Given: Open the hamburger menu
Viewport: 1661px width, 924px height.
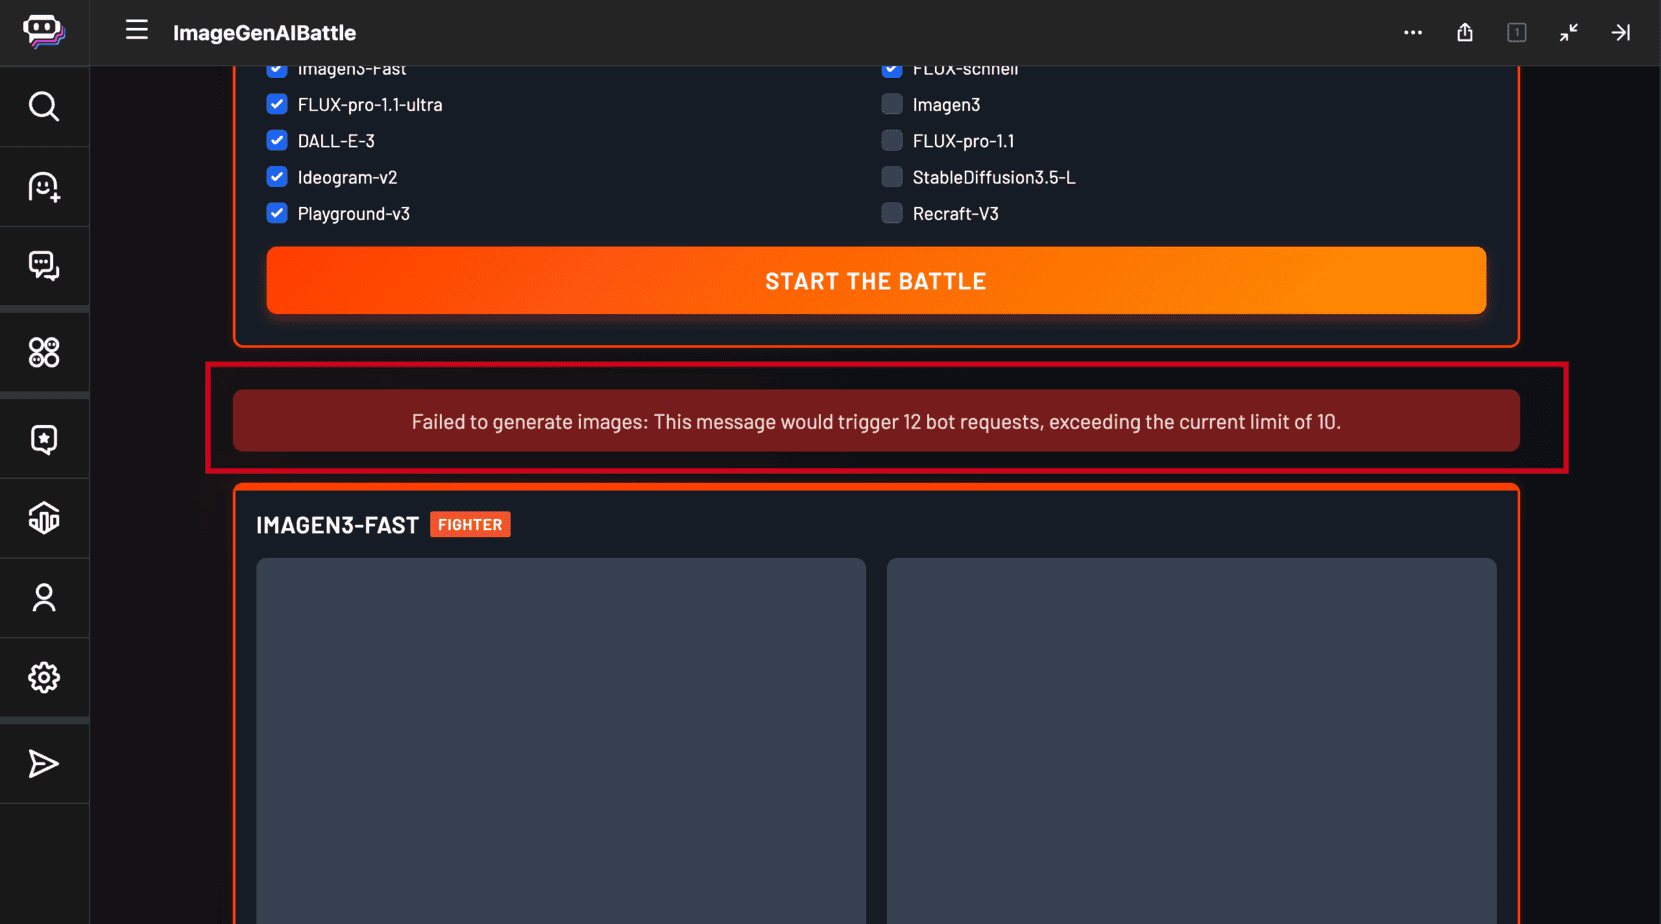Looking at the screenshot, I should (x=137, y=31).
